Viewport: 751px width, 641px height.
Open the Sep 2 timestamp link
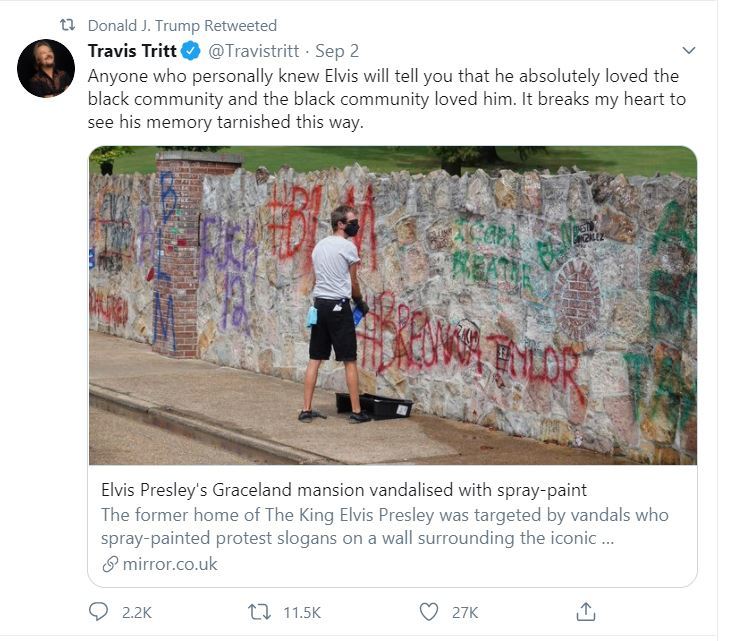[337, 51]
